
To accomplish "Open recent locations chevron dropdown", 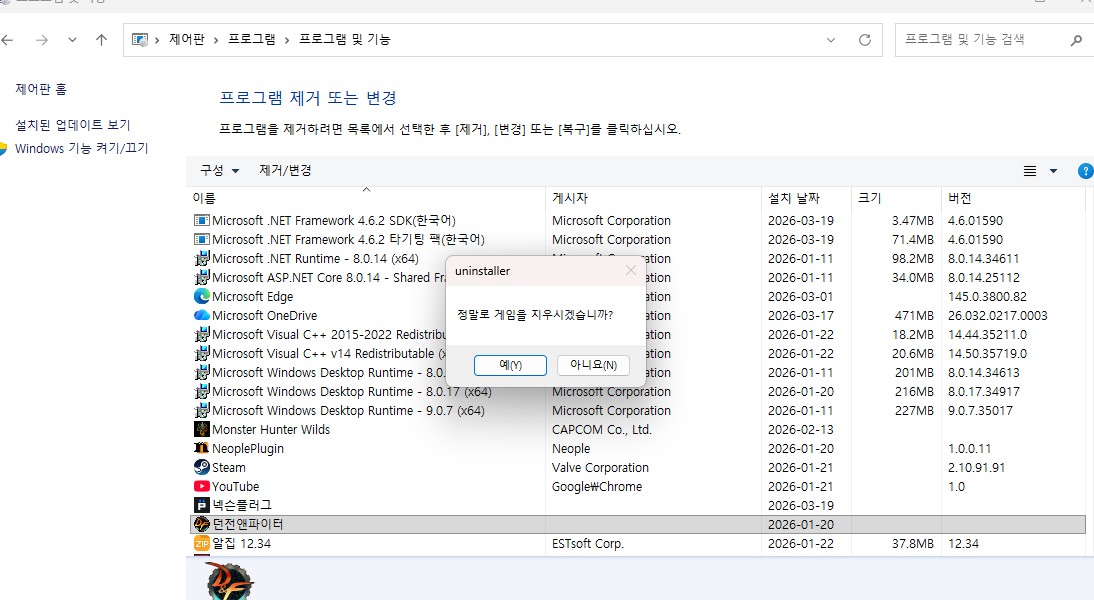I will [72, 40].
